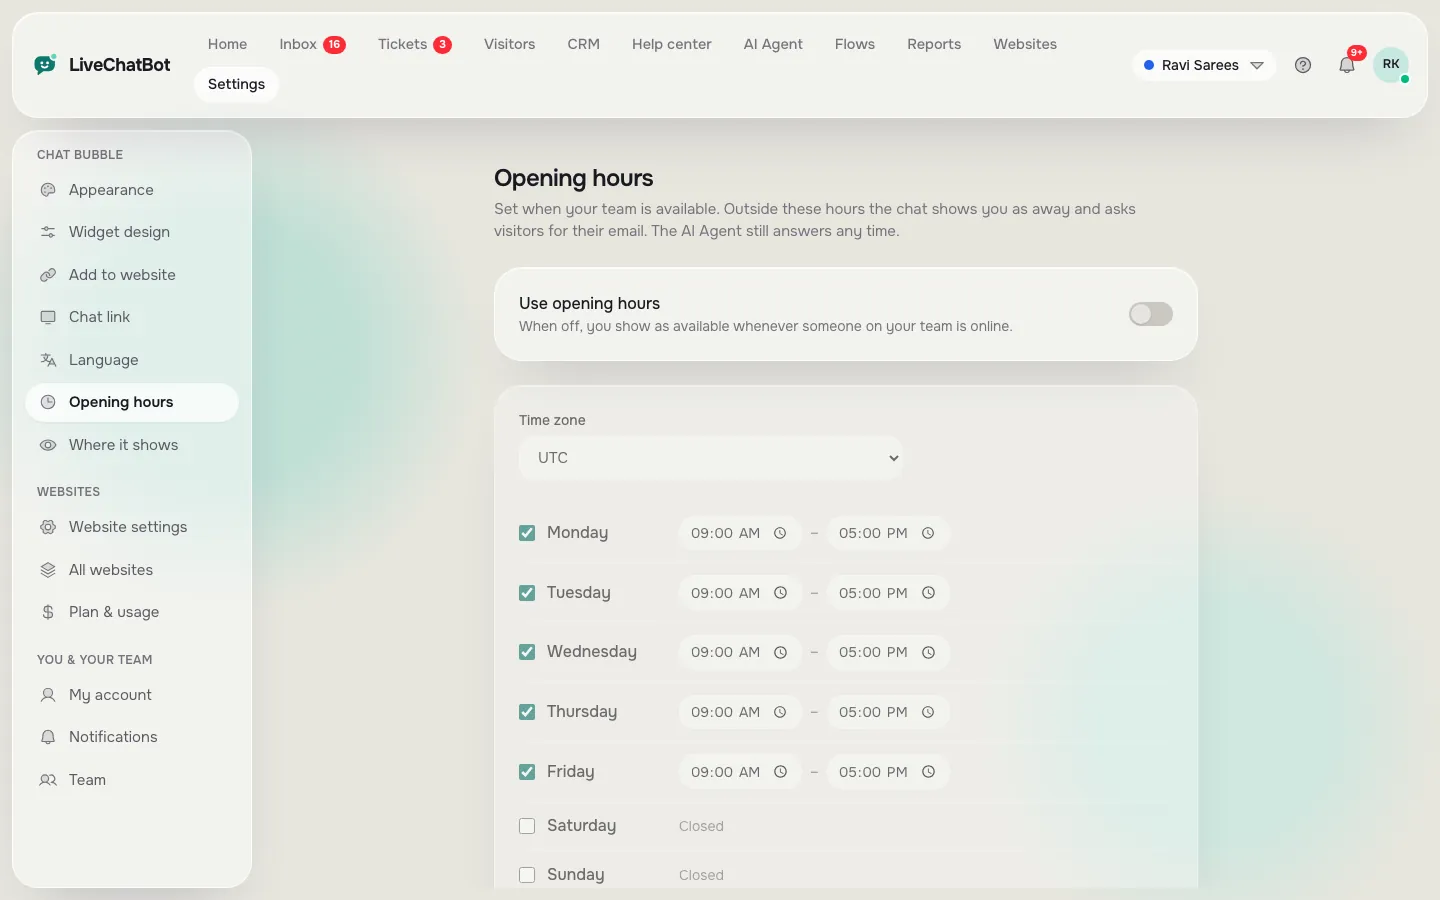1440x900 pixels.
Task: Click the clock icon in Friday end time
Action: pos(928,772)
